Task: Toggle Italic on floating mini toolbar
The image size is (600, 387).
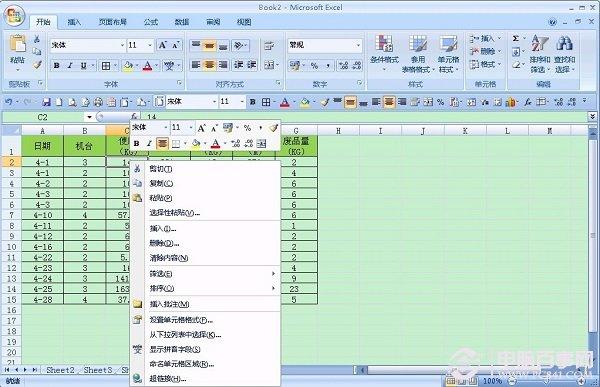Action: click(149, 144)
